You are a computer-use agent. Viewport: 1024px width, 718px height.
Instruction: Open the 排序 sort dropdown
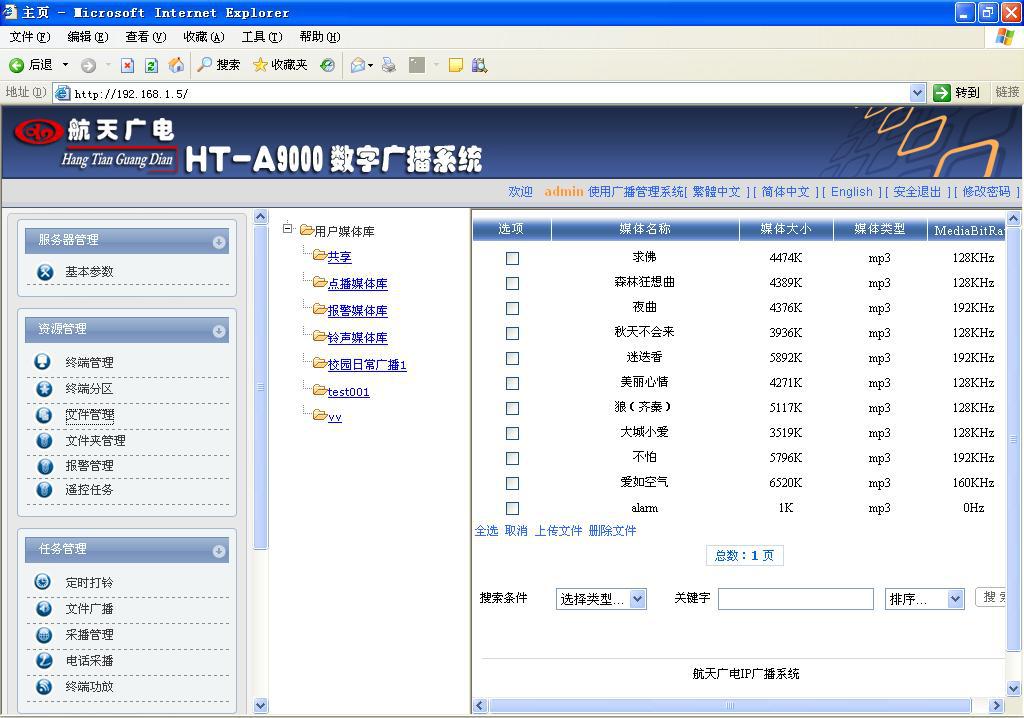[924, 599]
